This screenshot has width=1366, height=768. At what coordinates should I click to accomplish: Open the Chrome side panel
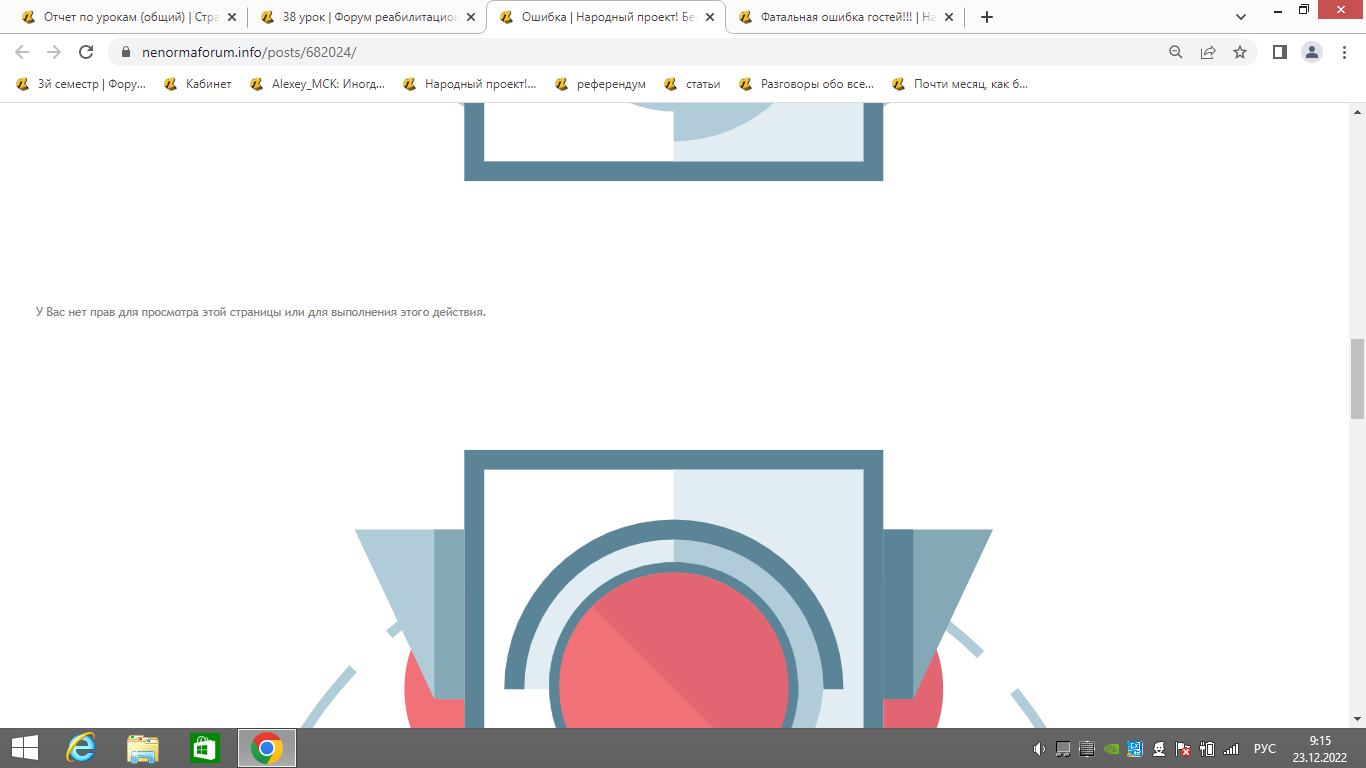click(x=1279, y=52)
